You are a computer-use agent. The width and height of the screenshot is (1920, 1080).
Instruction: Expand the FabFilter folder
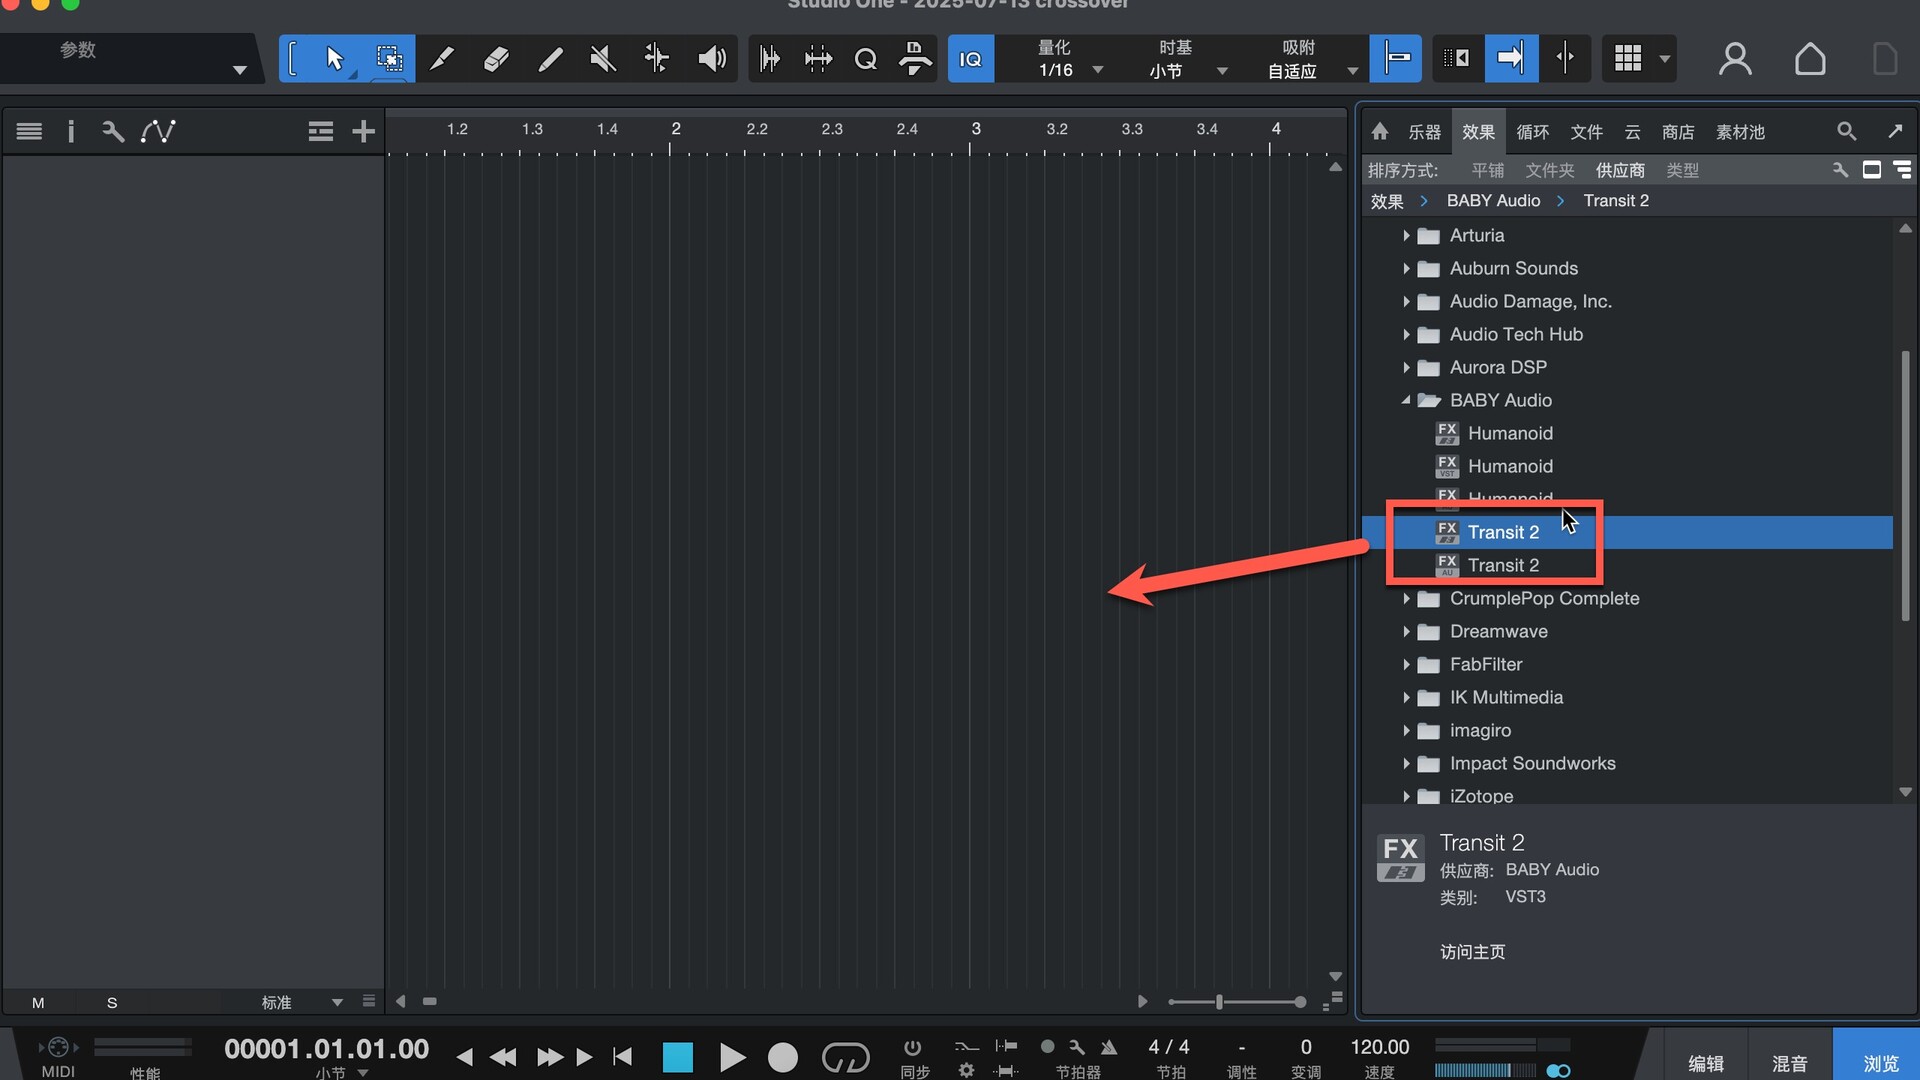point(1406,664)
